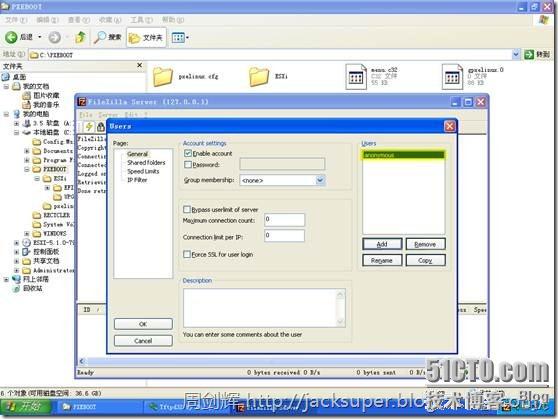Select Control Panel (控制面板) icon in tree
Image resolution: width=558 pixels, height=419 pixels.
27,252
